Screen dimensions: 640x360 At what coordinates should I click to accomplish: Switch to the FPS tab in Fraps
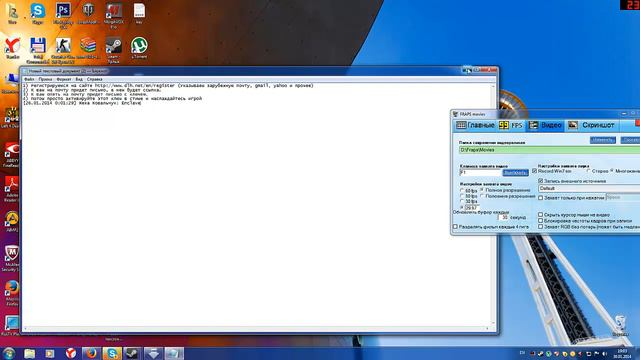click(511, 125)
